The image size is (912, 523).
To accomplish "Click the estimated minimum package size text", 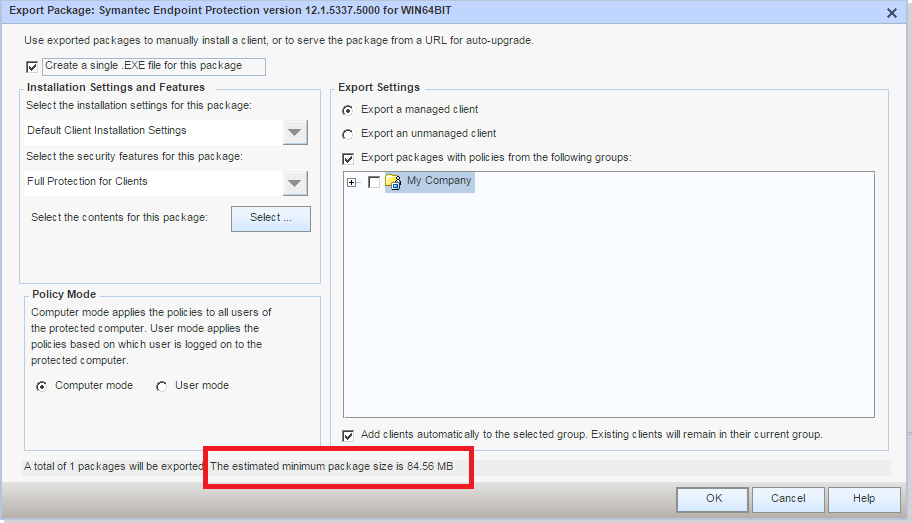I will 332,467.
